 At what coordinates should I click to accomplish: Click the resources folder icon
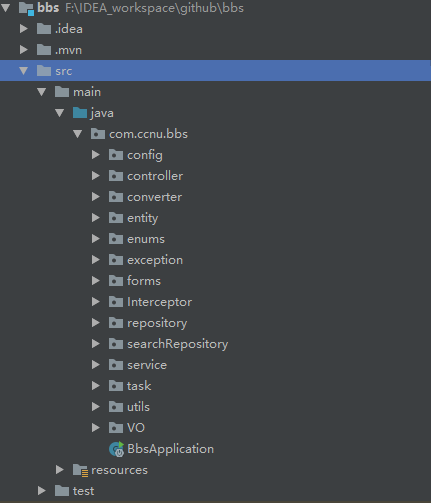[x=80, y=470]
